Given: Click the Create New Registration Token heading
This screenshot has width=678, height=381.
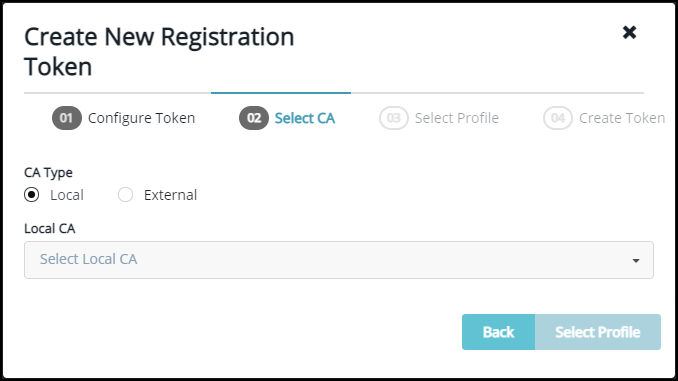Looking at the screenshot, I should (159, 51).
